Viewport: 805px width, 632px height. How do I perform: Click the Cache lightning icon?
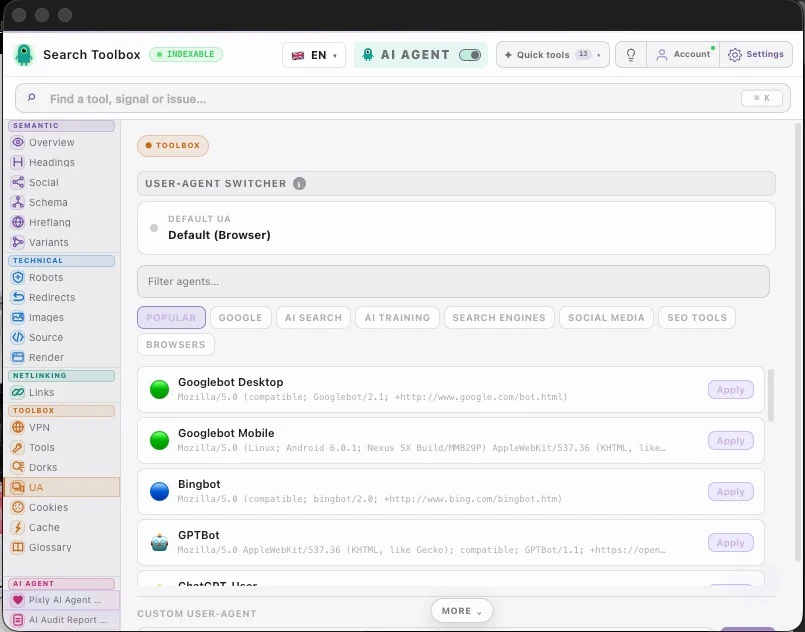(x=18, y=527)
